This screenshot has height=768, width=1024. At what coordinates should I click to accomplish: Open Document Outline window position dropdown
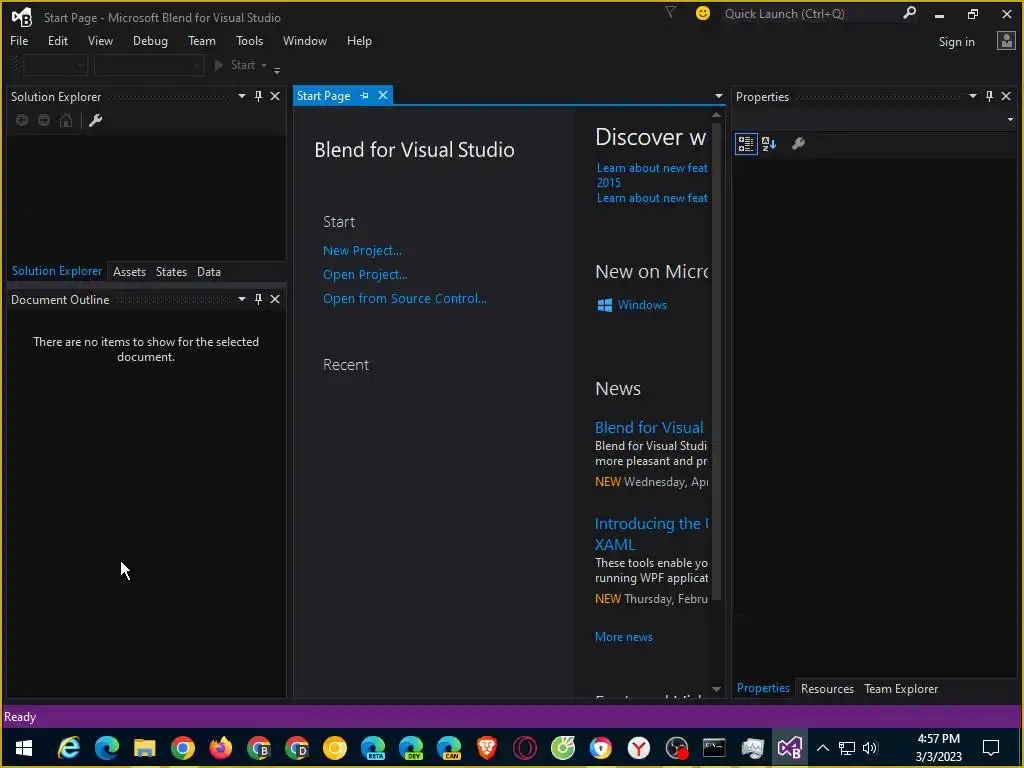click(x=242, y=299)
